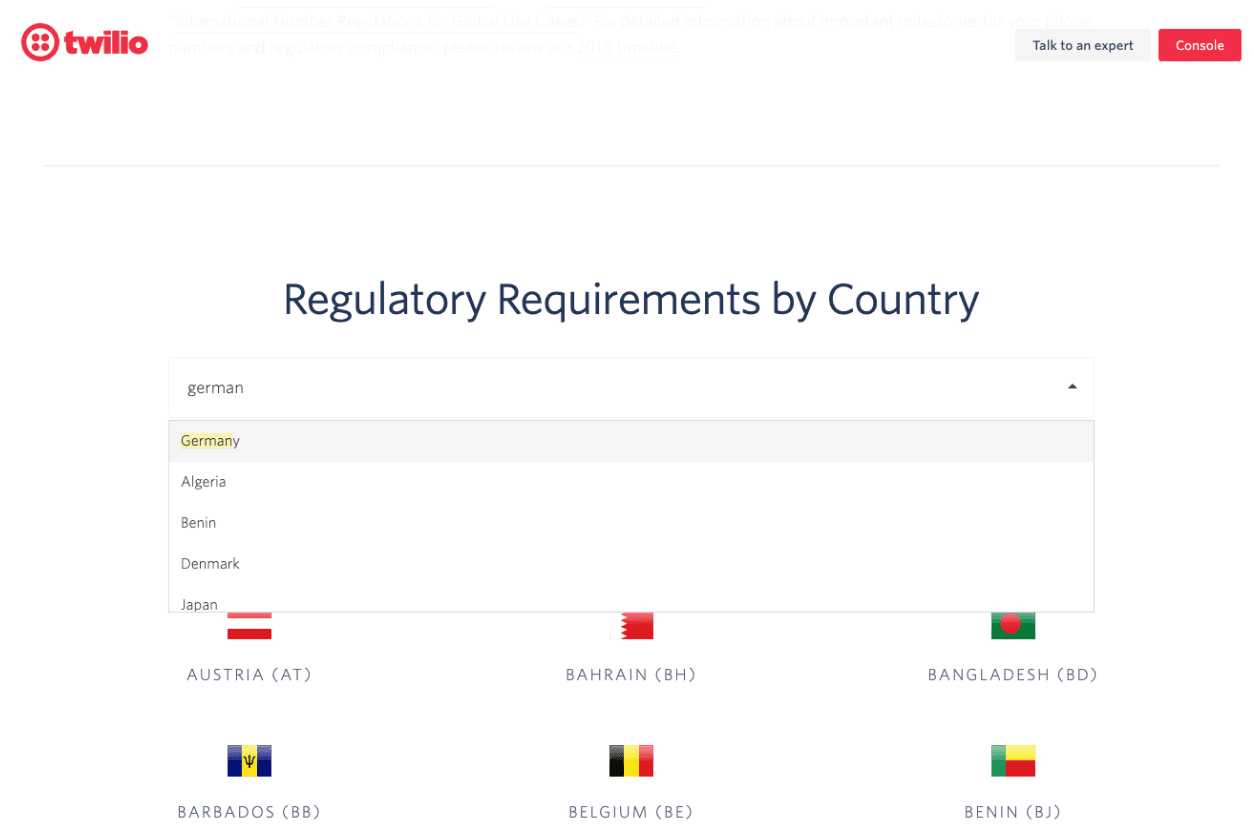The width and height of the screenshot is (1254, 830).
Task: Select Benin from the dropdown options
Action: (x=198, y=522)
